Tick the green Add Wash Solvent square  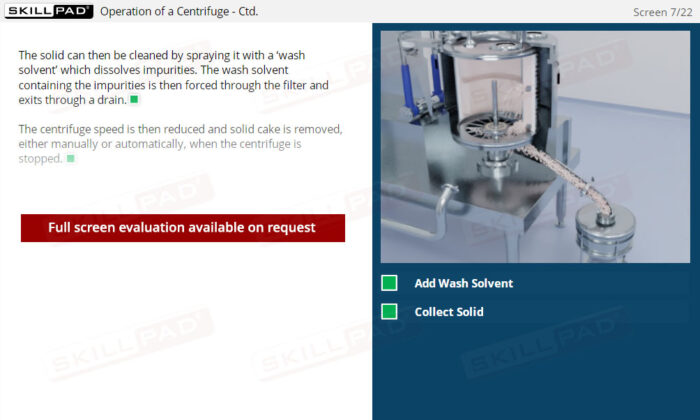click(x=389, y=283)
